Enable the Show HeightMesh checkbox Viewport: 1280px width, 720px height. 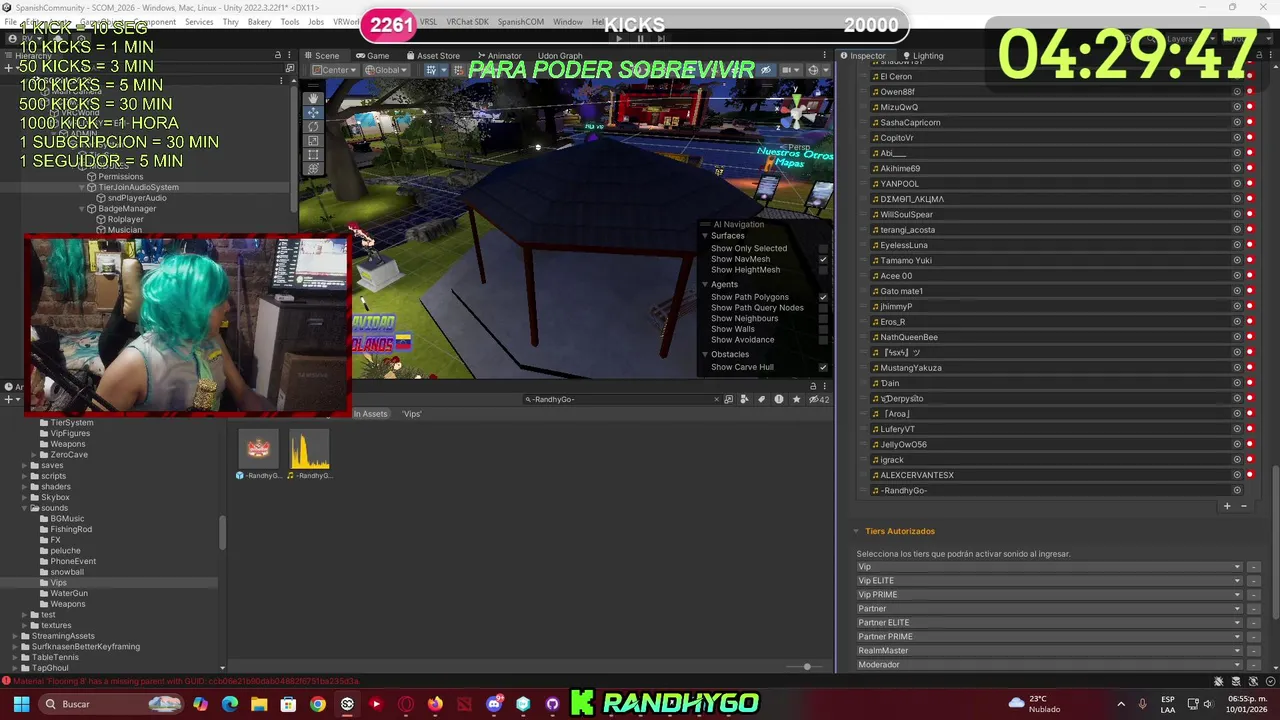[823, 270]
